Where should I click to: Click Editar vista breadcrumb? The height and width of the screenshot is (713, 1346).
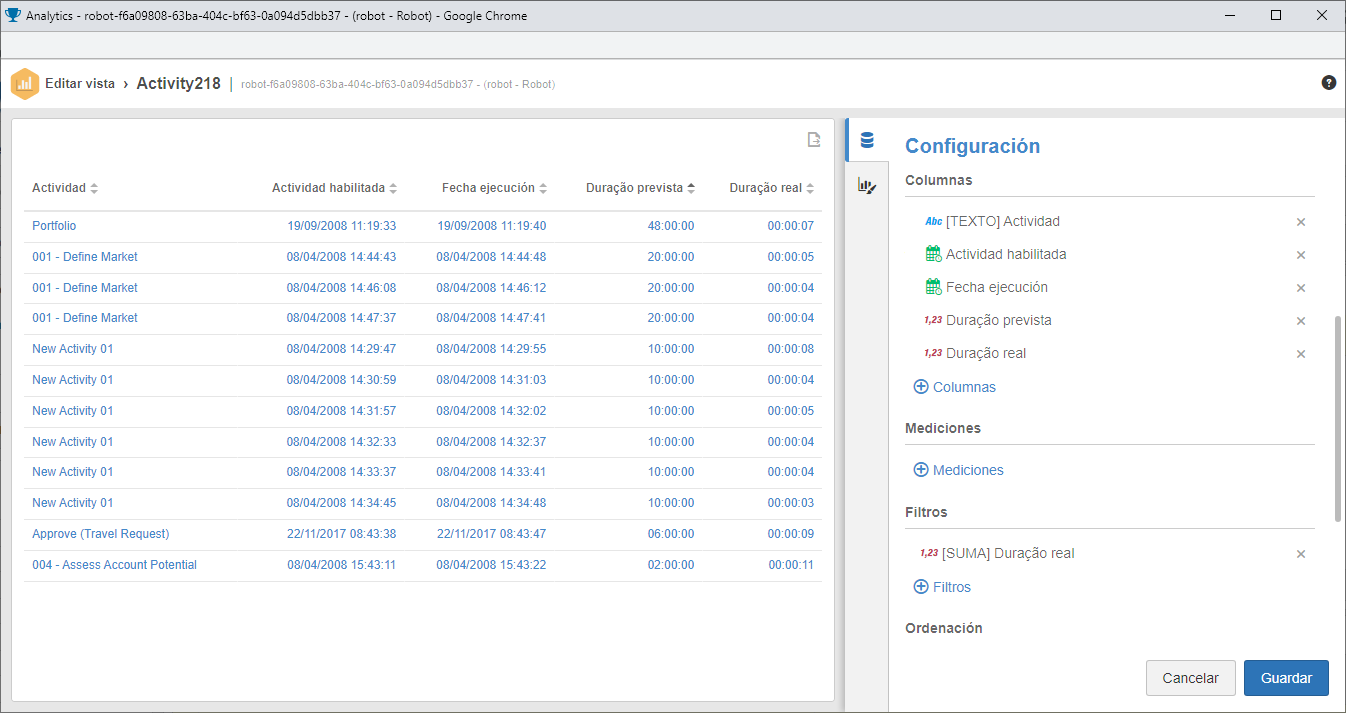coord(80,84)
